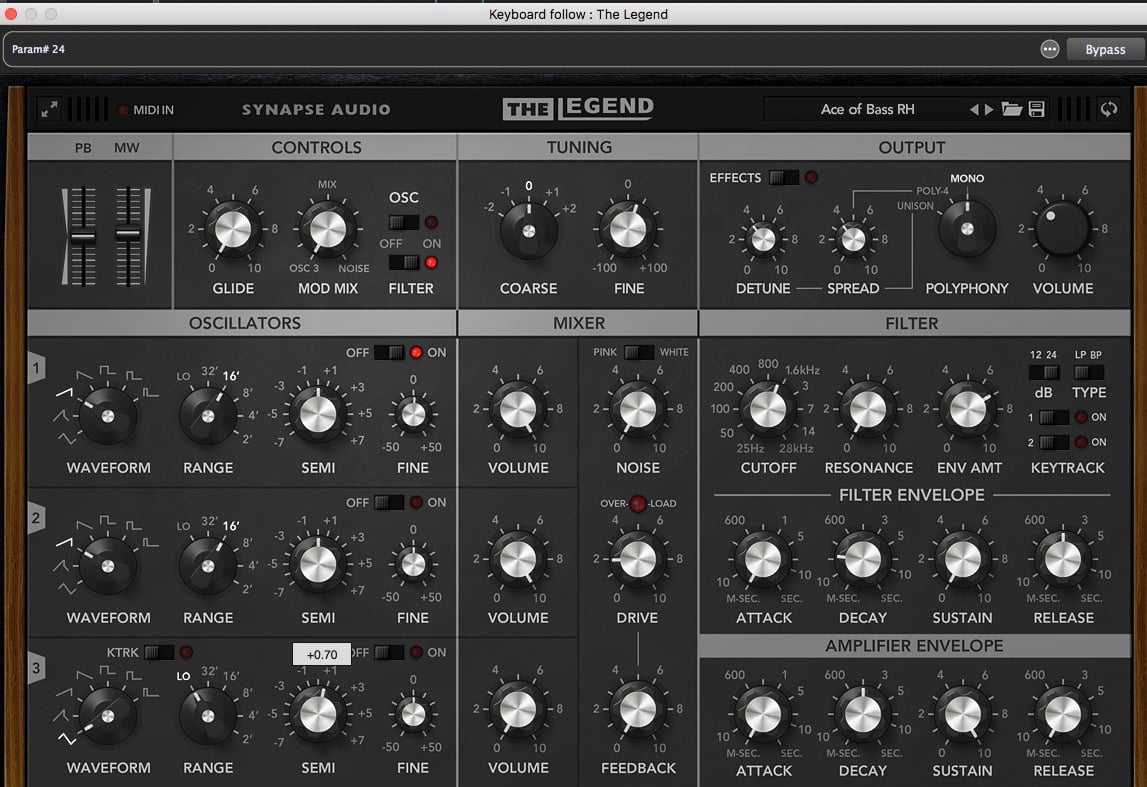Screen dimensions: 1147x787
Task: Click the SPREAD knob
Action: pos(853,239)
